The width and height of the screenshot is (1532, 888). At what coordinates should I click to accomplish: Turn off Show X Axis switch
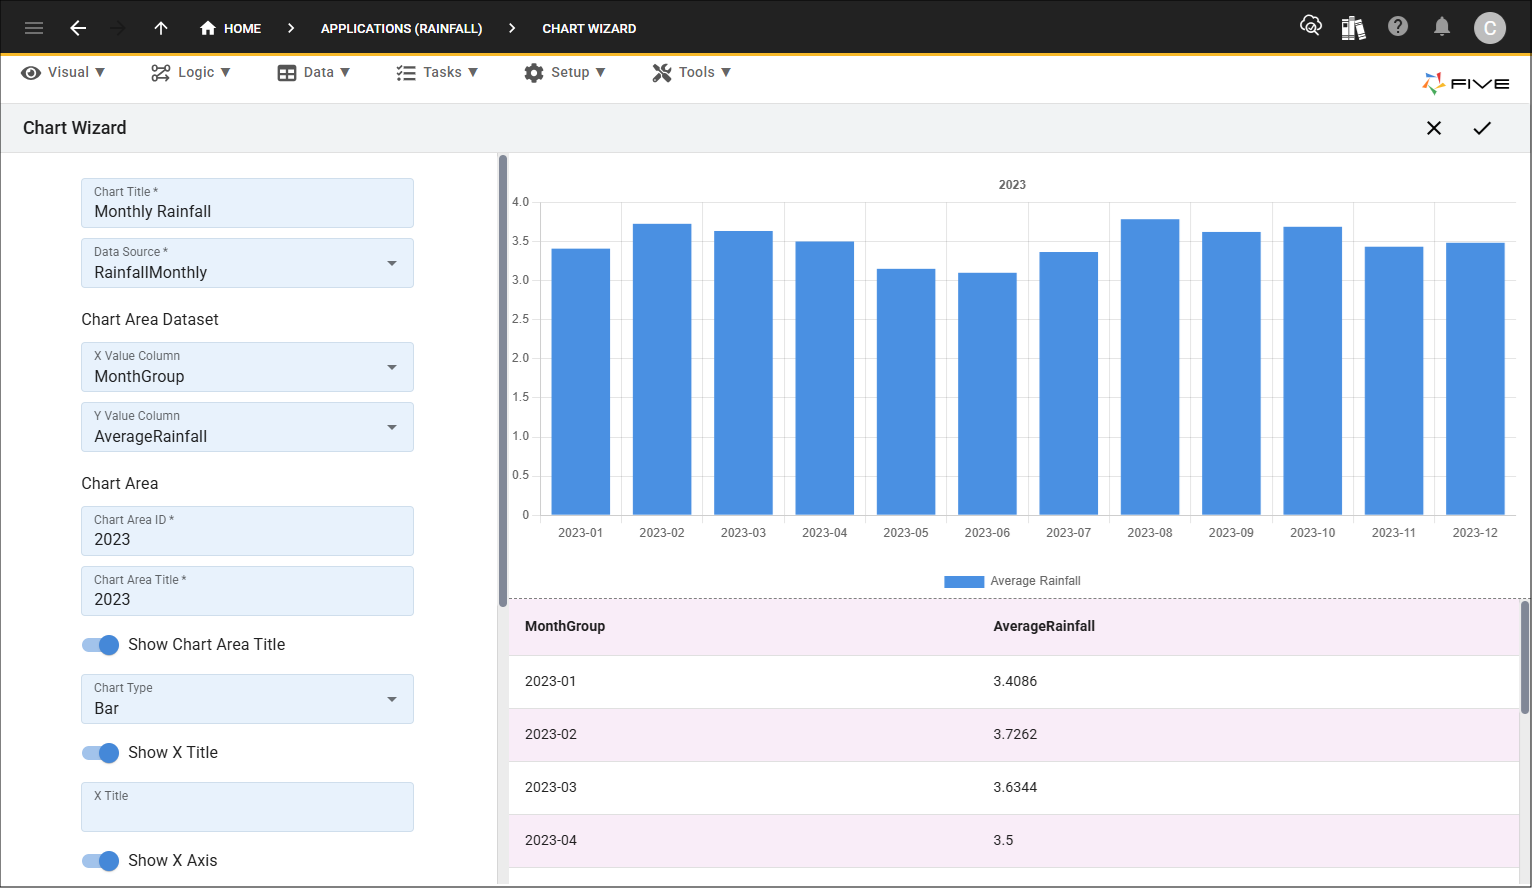[101, 861]
